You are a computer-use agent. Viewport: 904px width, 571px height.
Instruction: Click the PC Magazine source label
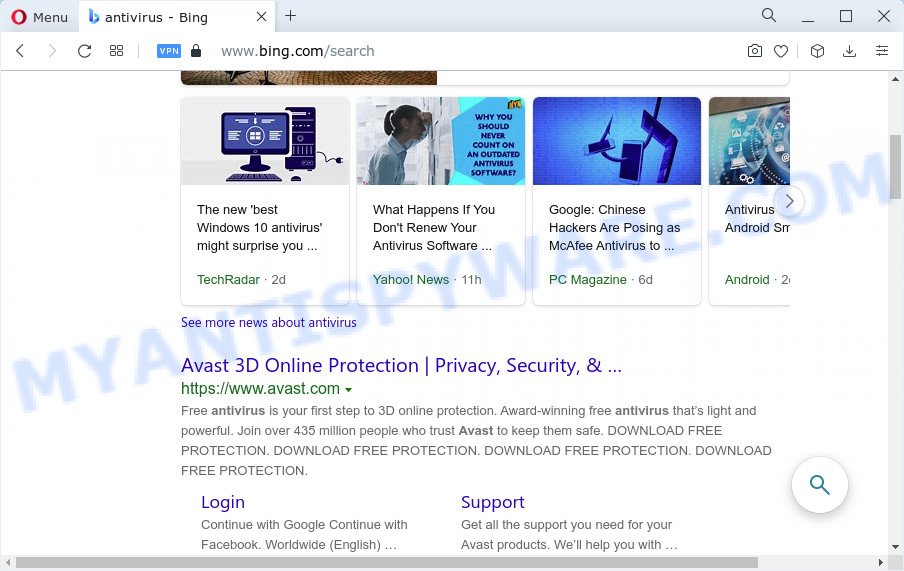(x=587, y=280)
